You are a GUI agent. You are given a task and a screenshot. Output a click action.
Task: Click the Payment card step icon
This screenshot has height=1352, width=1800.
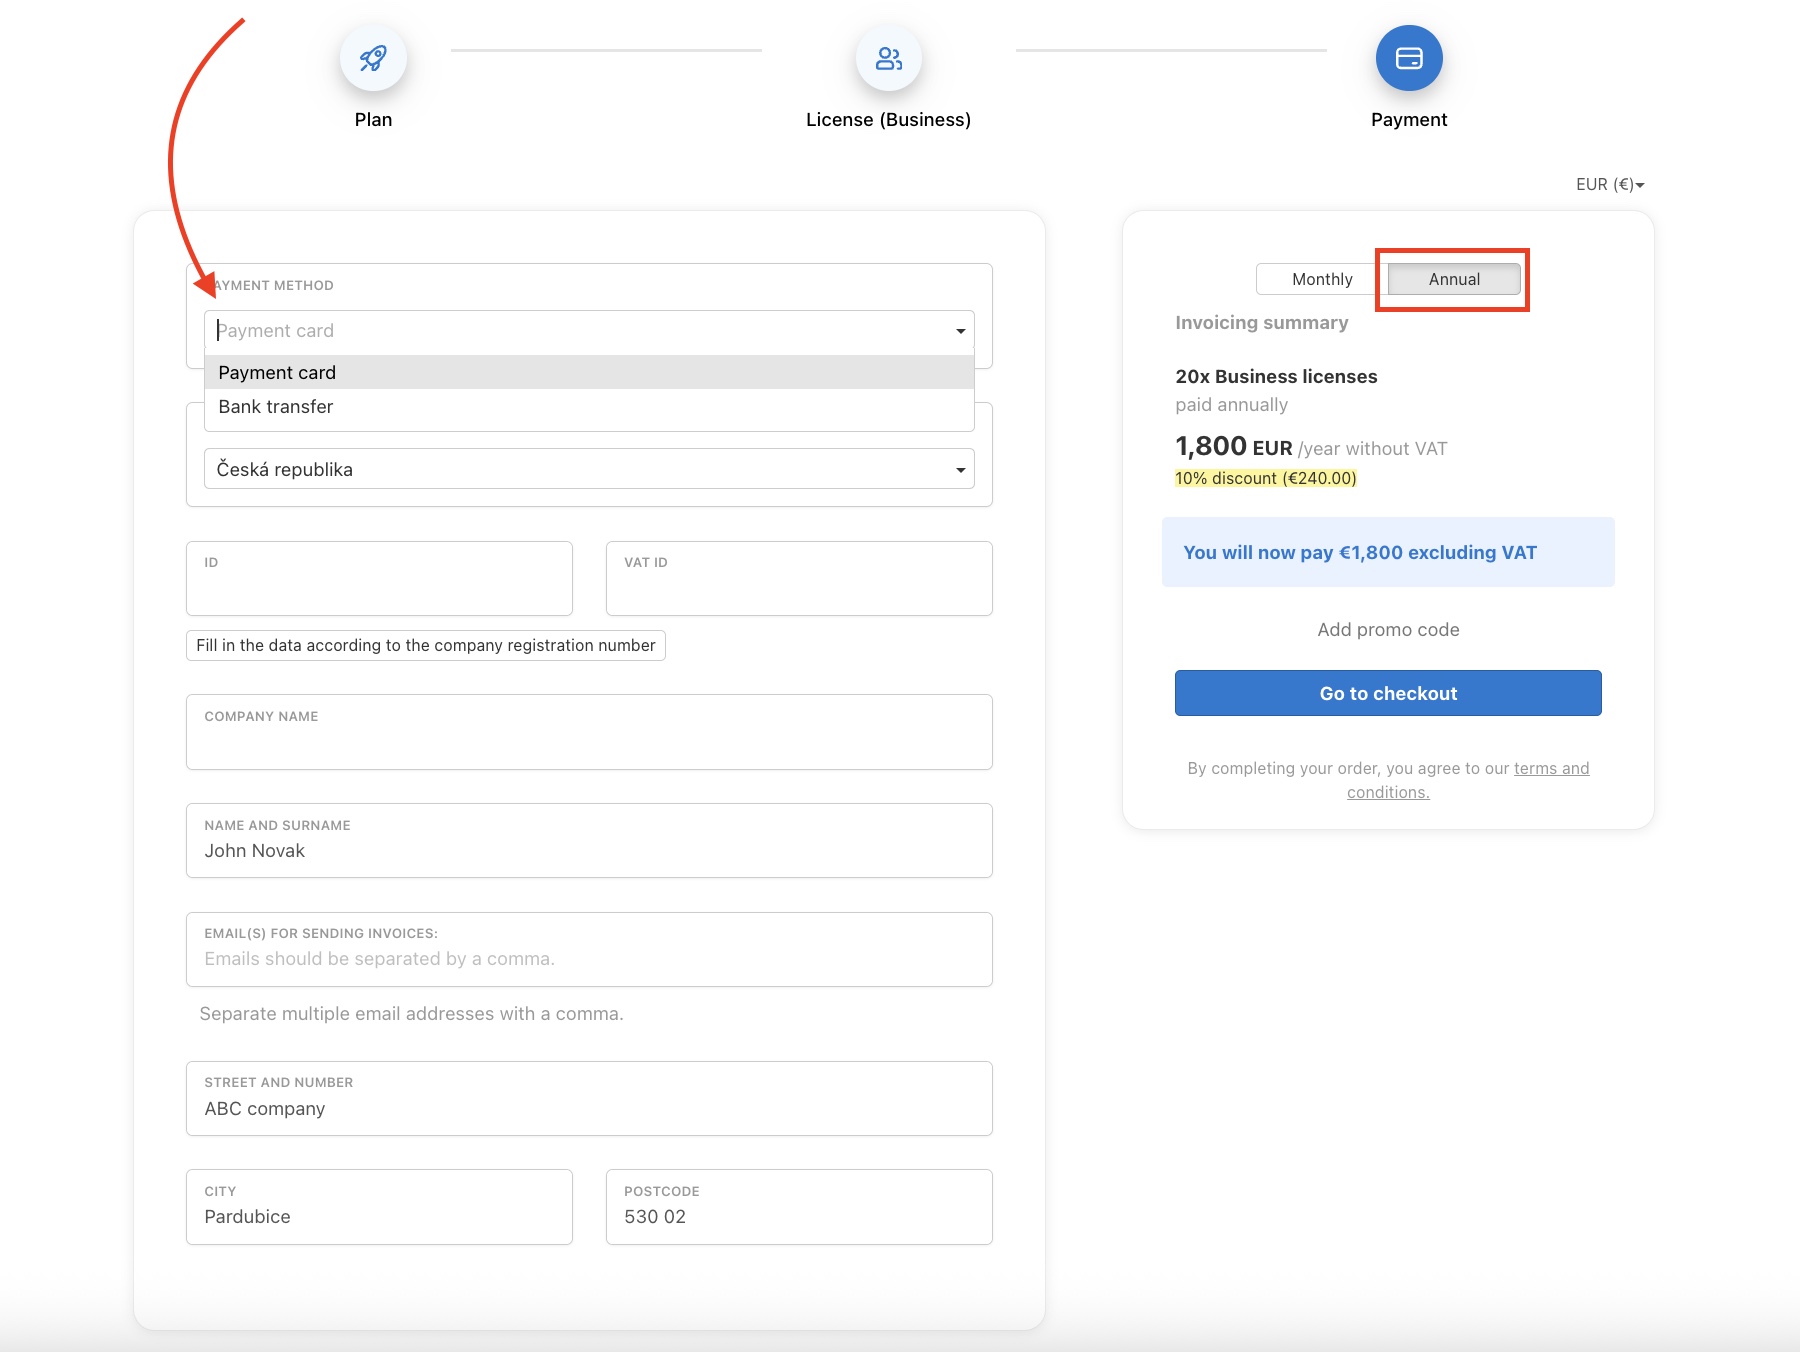click(1409, 58)
